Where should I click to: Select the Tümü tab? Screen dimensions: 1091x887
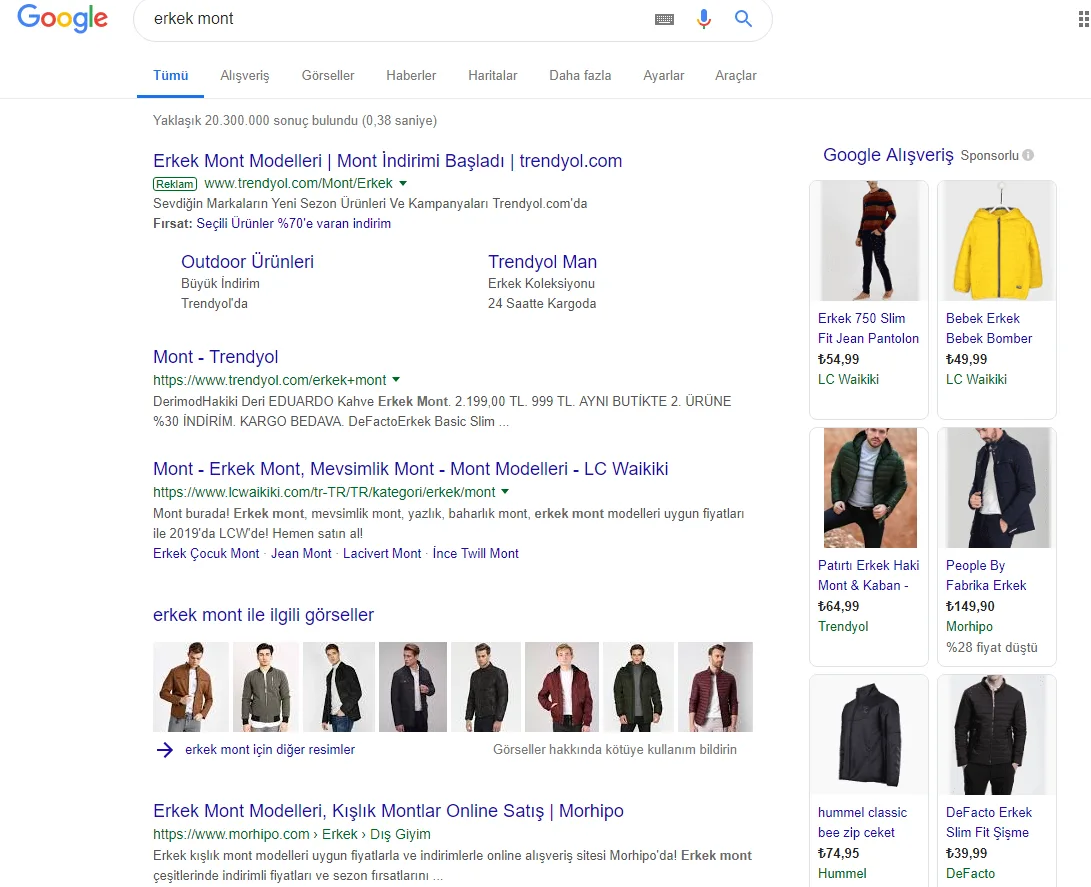tap(170, 75)
